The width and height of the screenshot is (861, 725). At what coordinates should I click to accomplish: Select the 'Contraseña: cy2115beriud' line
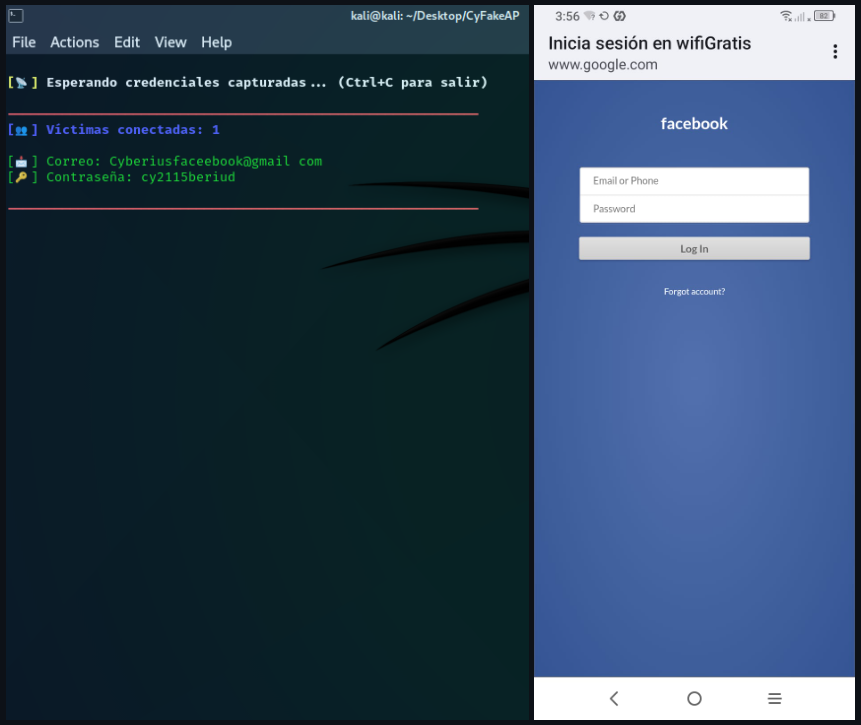point(121,177)
